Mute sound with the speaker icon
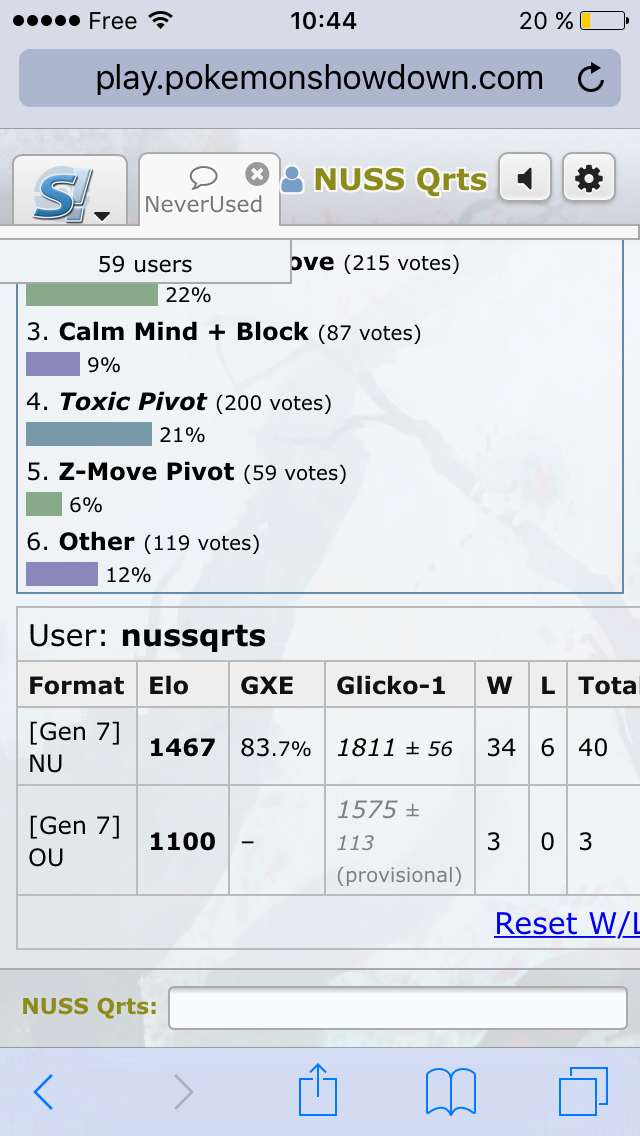Viewport: 640px width, 1136px height. tap(525, 180)
